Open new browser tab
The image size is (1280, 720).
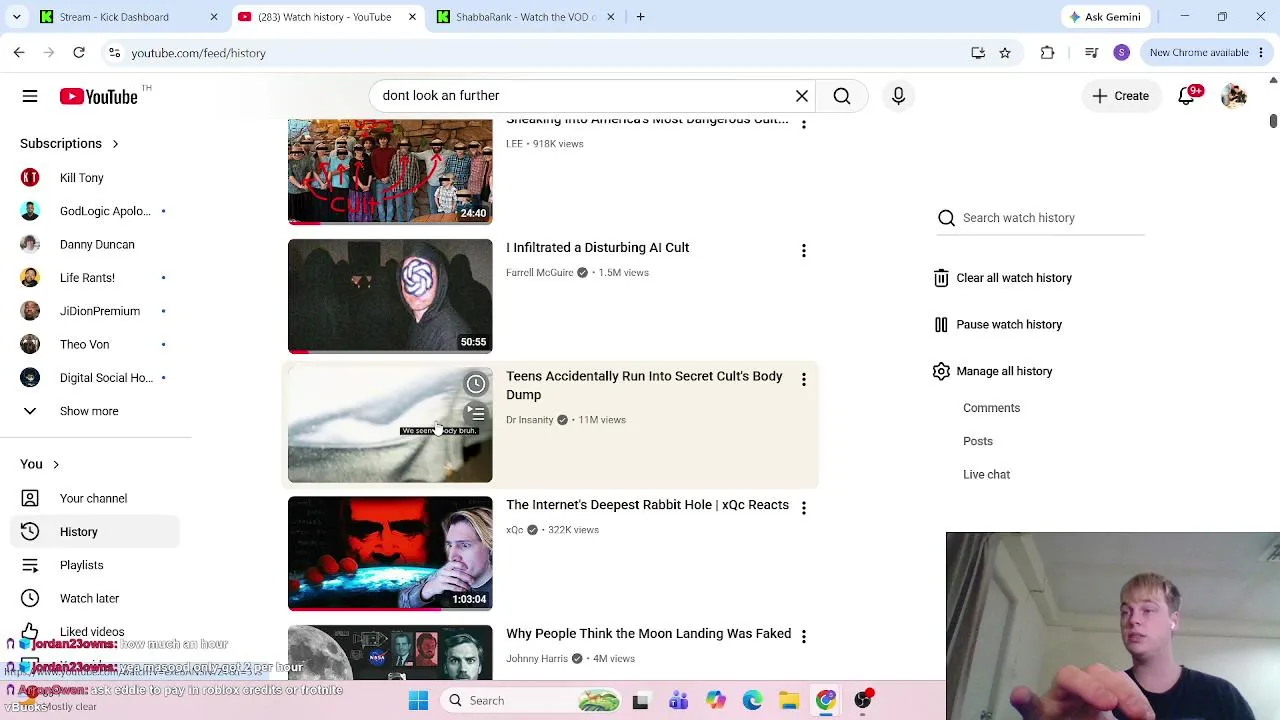click(x=640, y=17)
